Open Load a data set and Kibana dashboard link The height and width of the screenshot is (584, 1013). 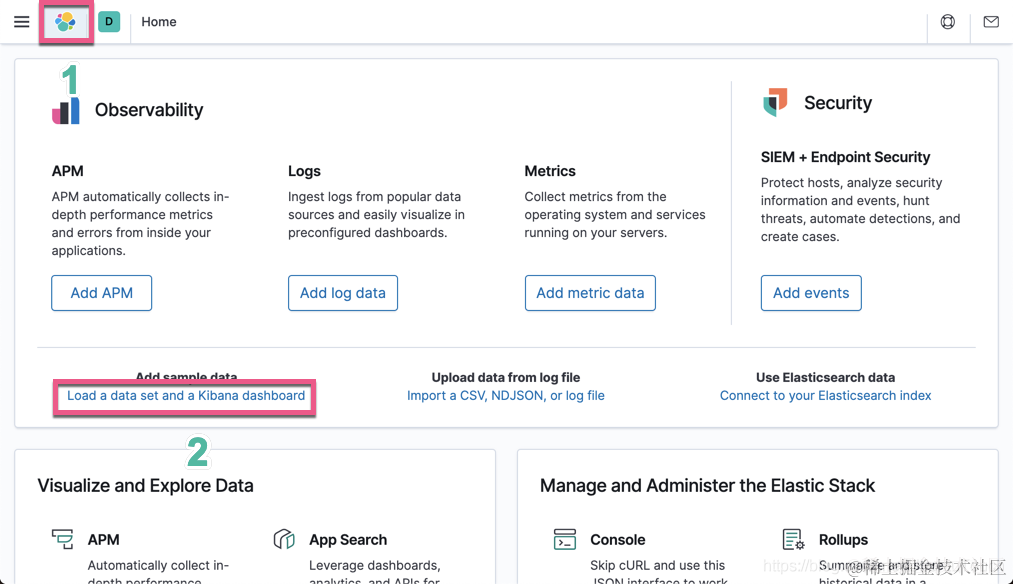pos(186,396)
